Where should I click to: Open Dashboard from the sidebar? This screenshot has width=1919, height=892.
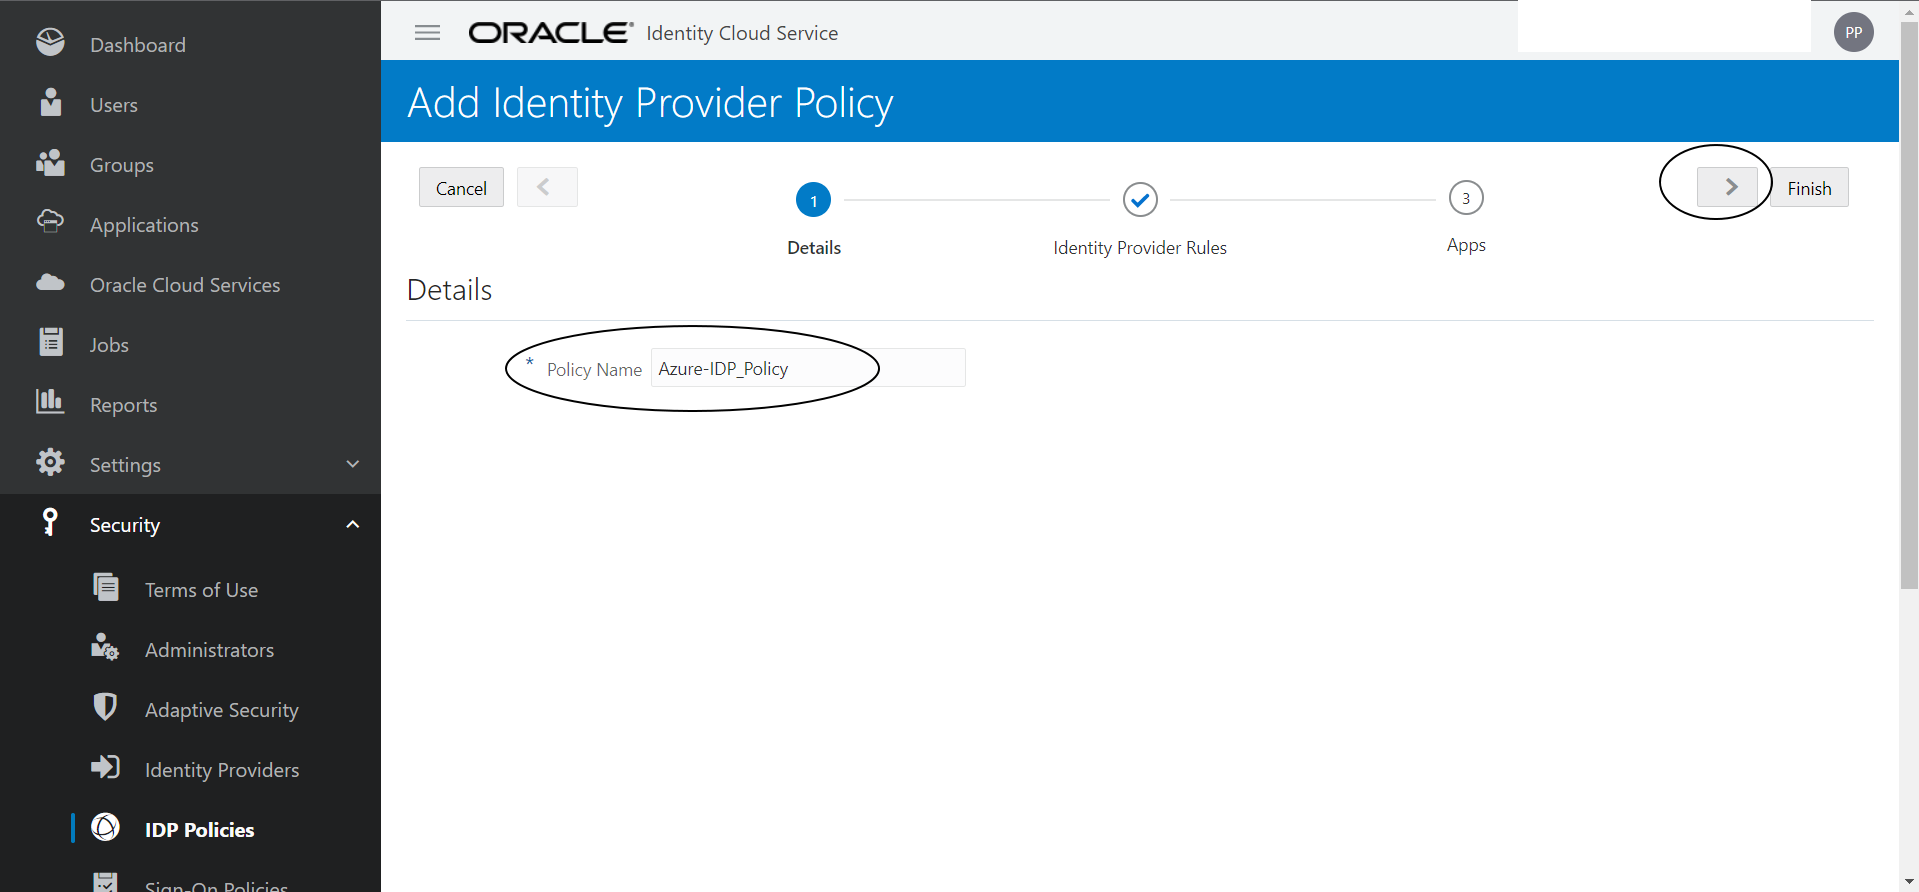(138, 45)
